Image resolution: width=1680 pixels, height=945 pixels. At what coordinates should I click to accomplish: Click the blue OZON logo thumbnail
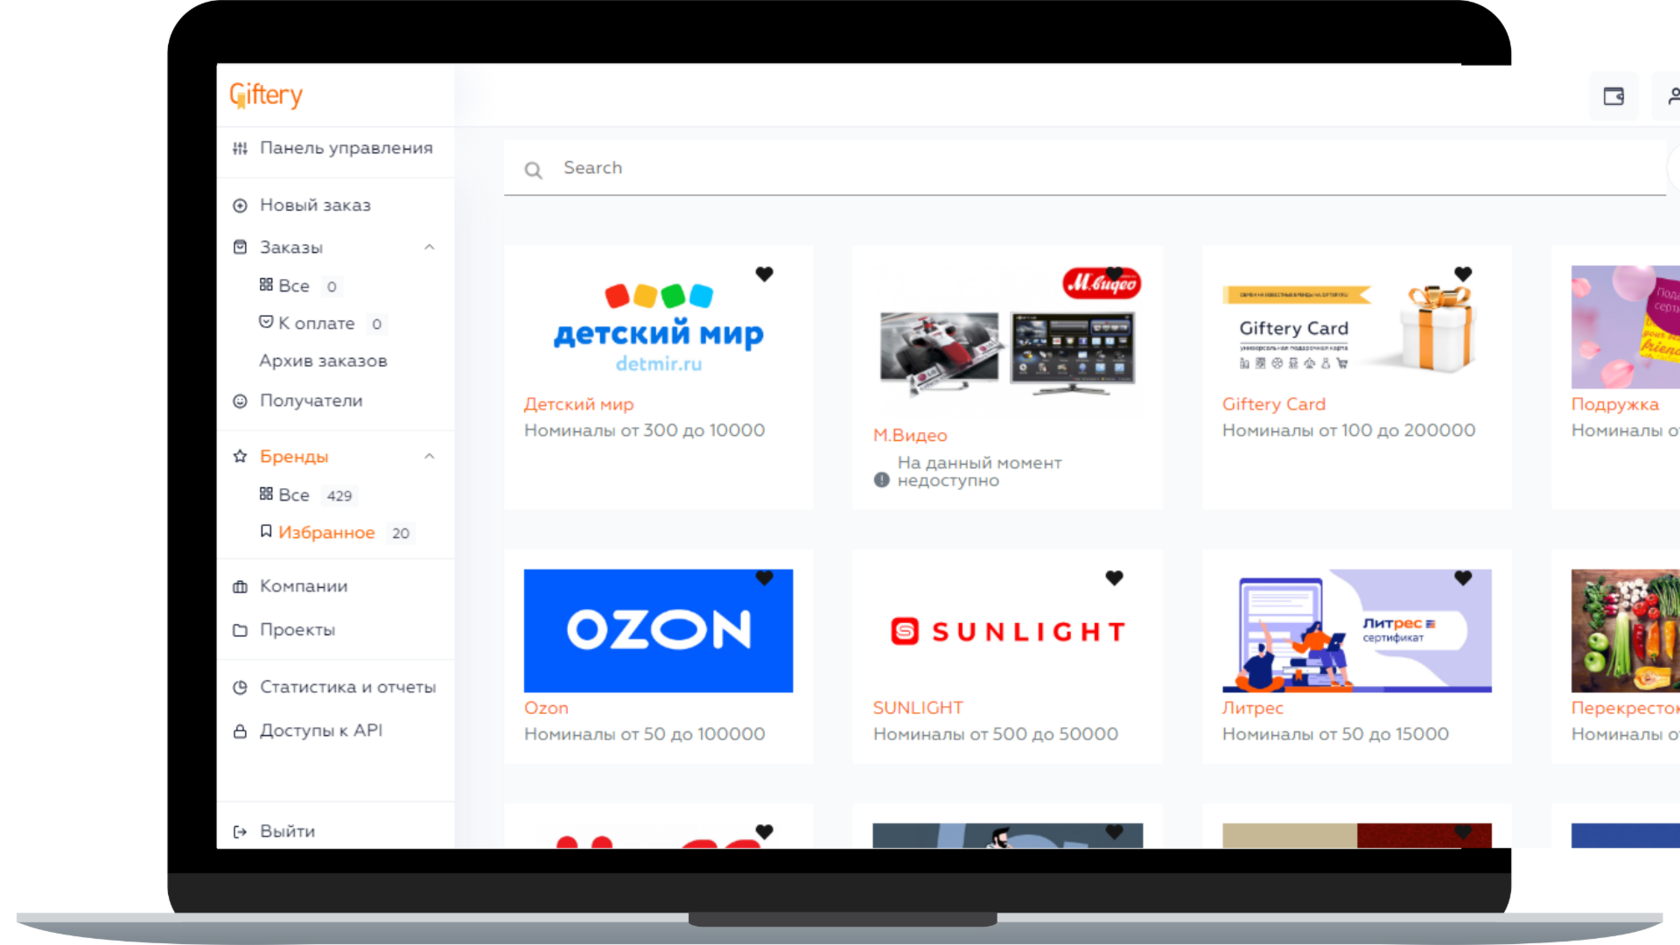coord(659,631)
